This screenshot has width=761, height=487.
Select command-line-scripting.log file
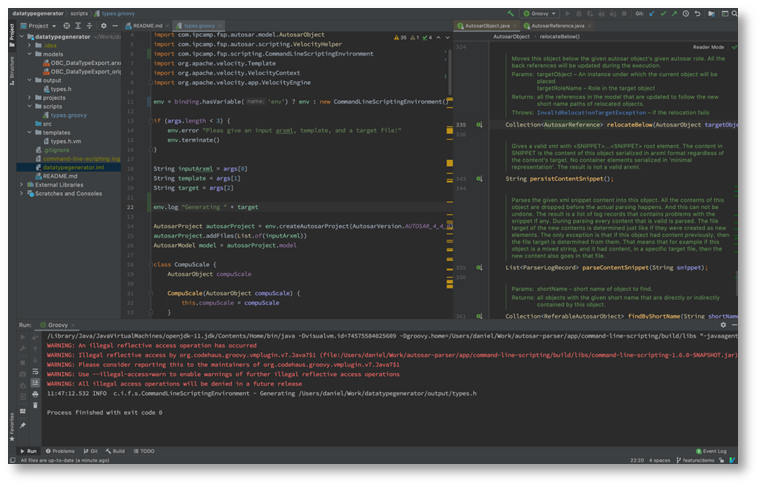78,159
